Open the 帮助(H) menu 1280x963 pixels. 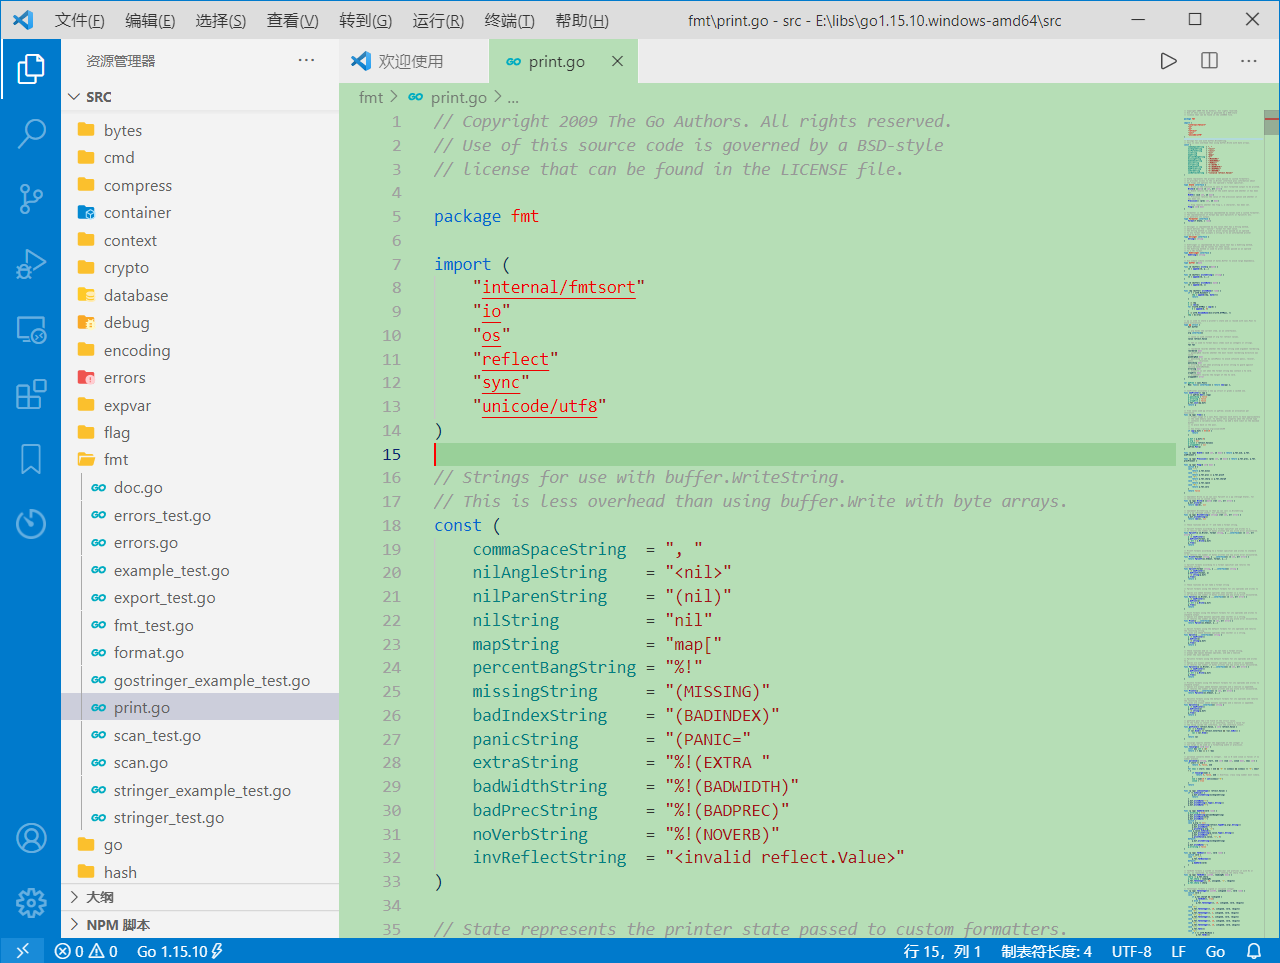[x=581, y=20]
